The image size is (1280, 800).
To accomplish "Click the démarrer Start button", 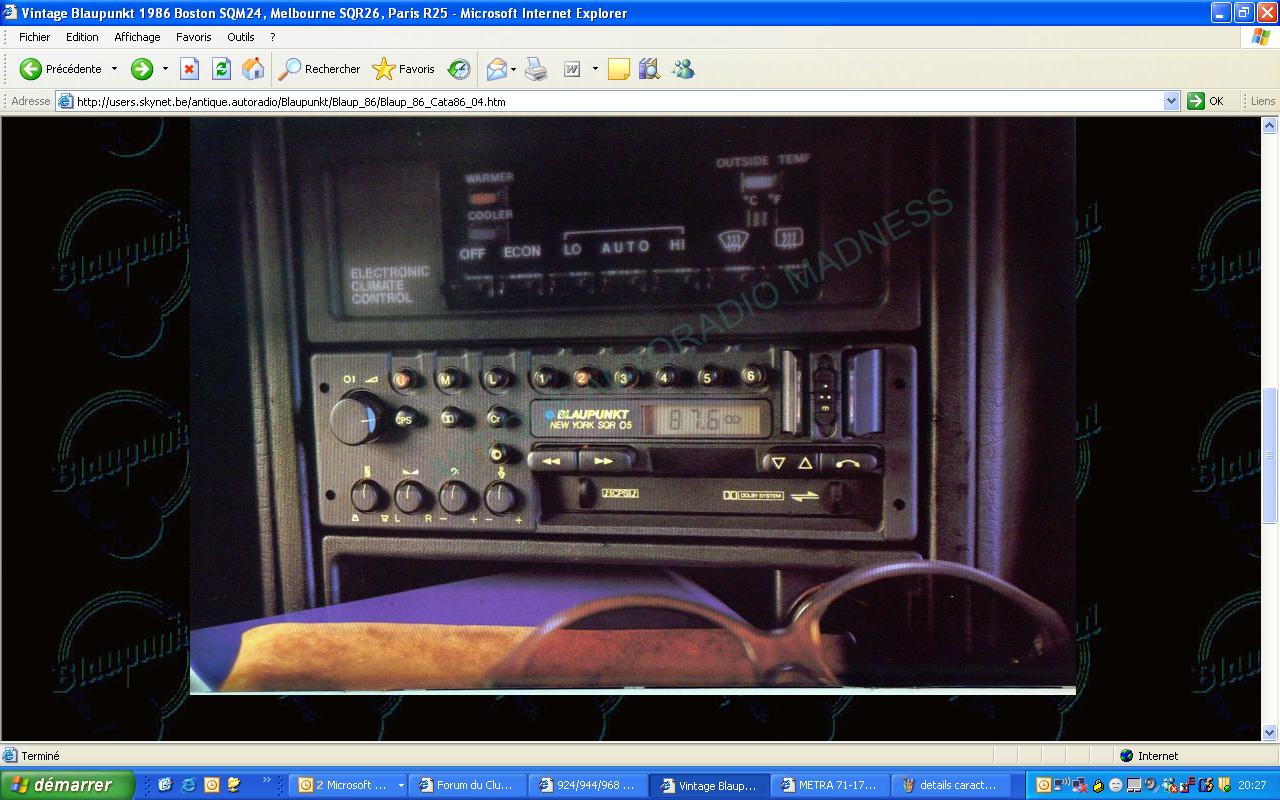I will click(67, 785).
